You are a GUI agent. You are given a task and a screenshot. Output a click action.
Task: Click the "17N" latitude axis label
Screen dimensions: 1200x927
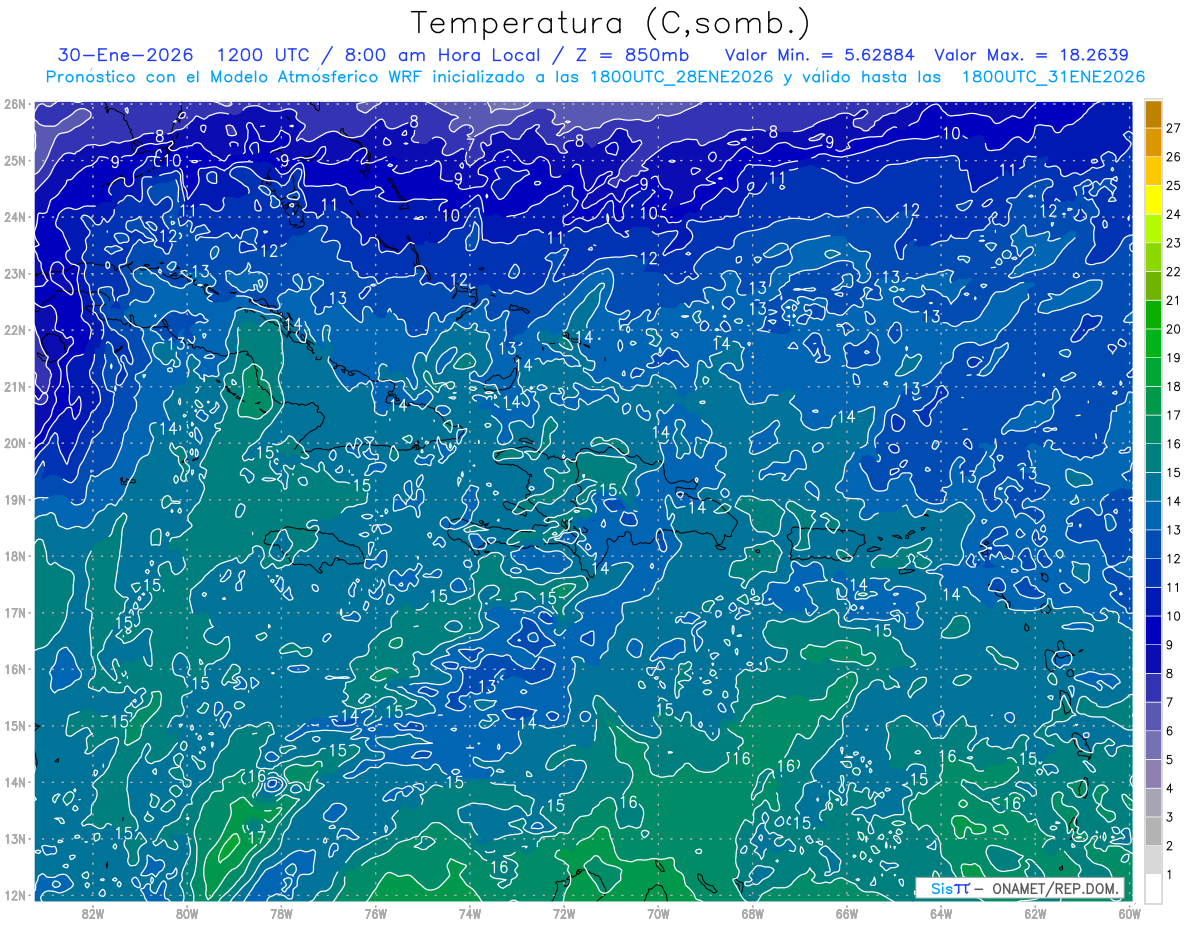(x=15, y=612)
